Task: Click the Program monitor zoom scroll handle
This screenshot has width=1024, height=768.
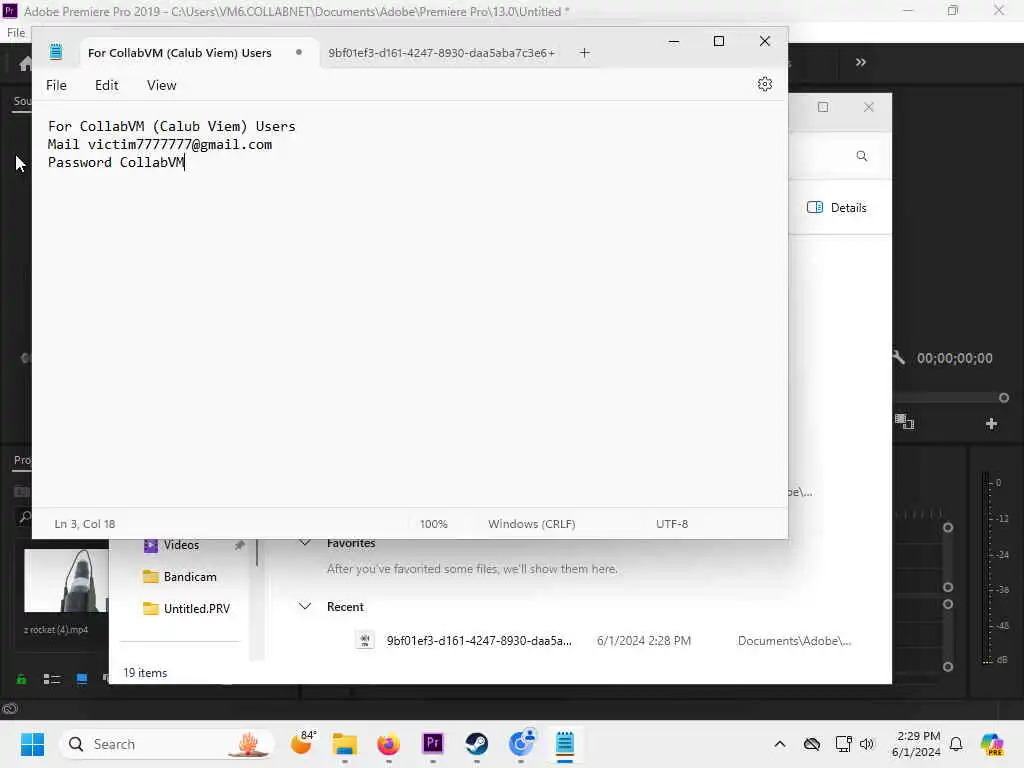Action: click(x=1004, y=398)
